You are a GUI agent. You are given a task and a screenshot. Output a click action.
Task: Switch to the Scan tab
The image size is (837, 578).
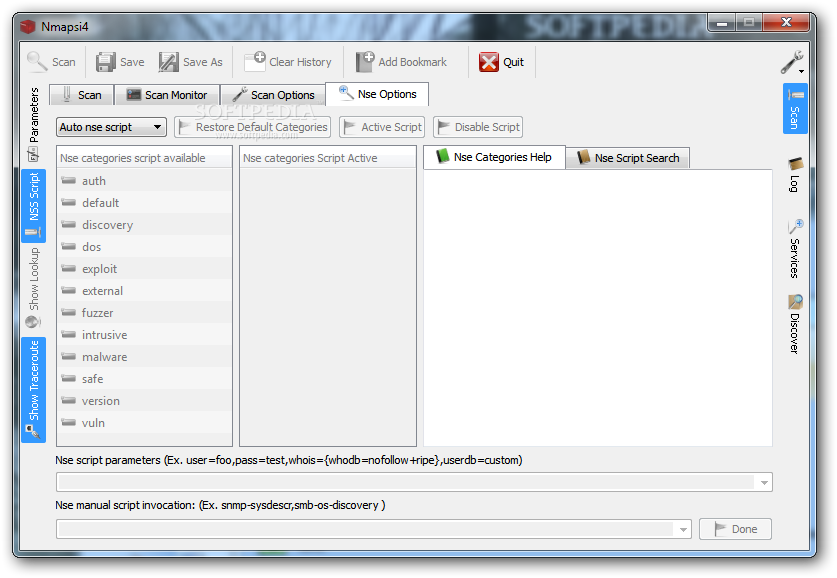coord(81,95)
